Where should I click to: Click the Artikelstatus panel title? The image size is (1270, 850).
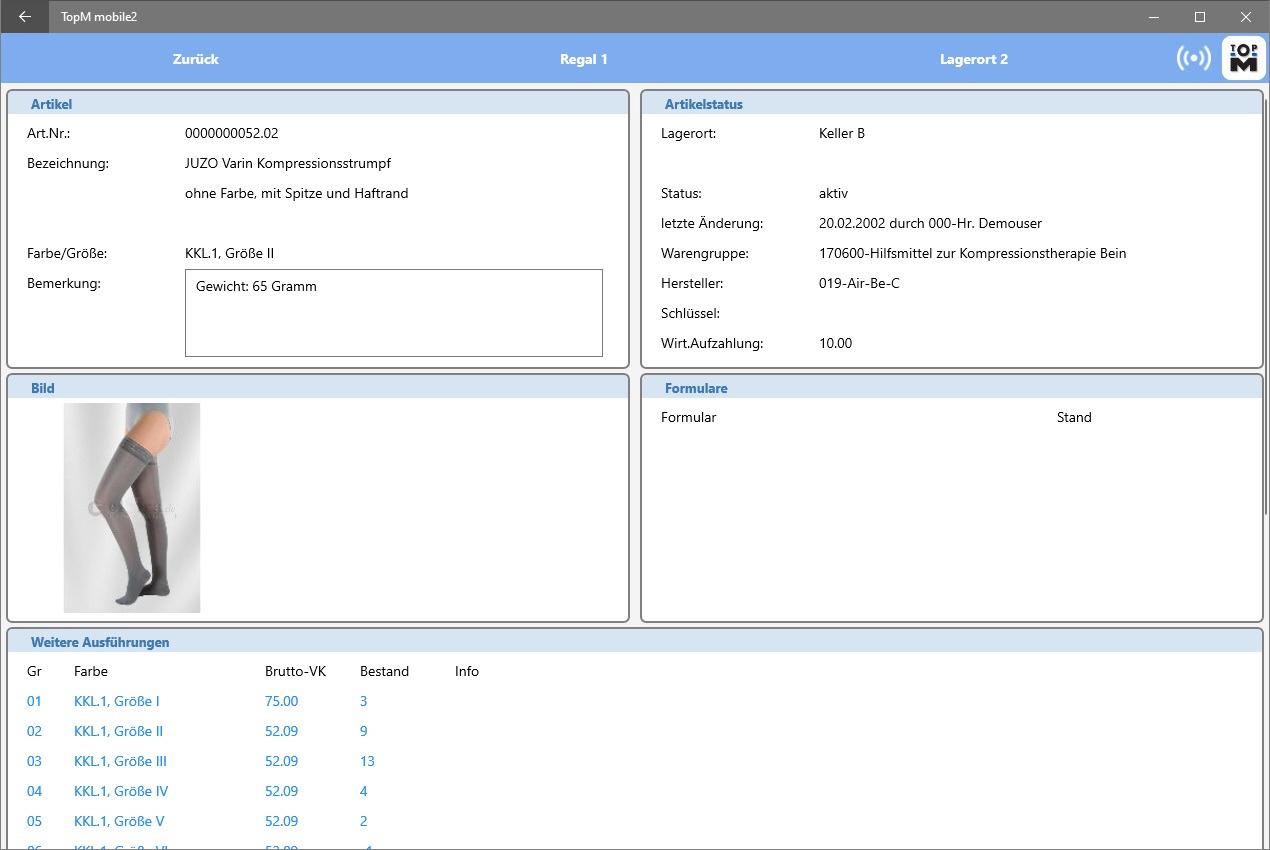click(x=704, y=104)
